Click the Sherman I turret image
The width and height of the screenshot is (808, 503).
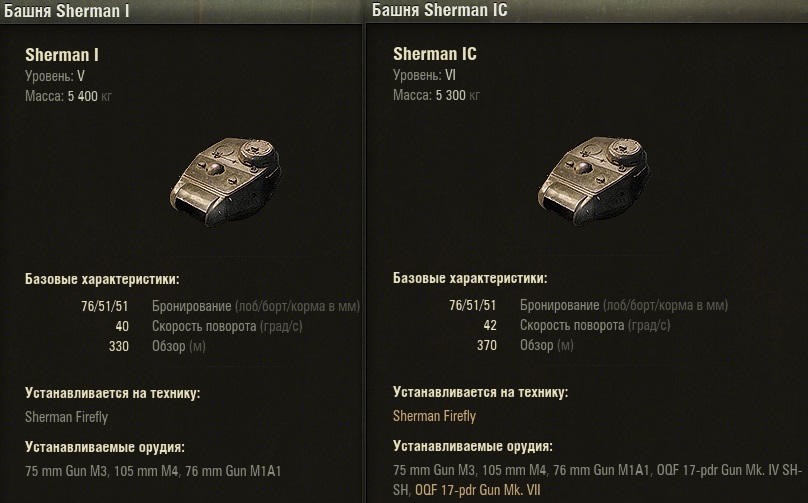point(226,176)
